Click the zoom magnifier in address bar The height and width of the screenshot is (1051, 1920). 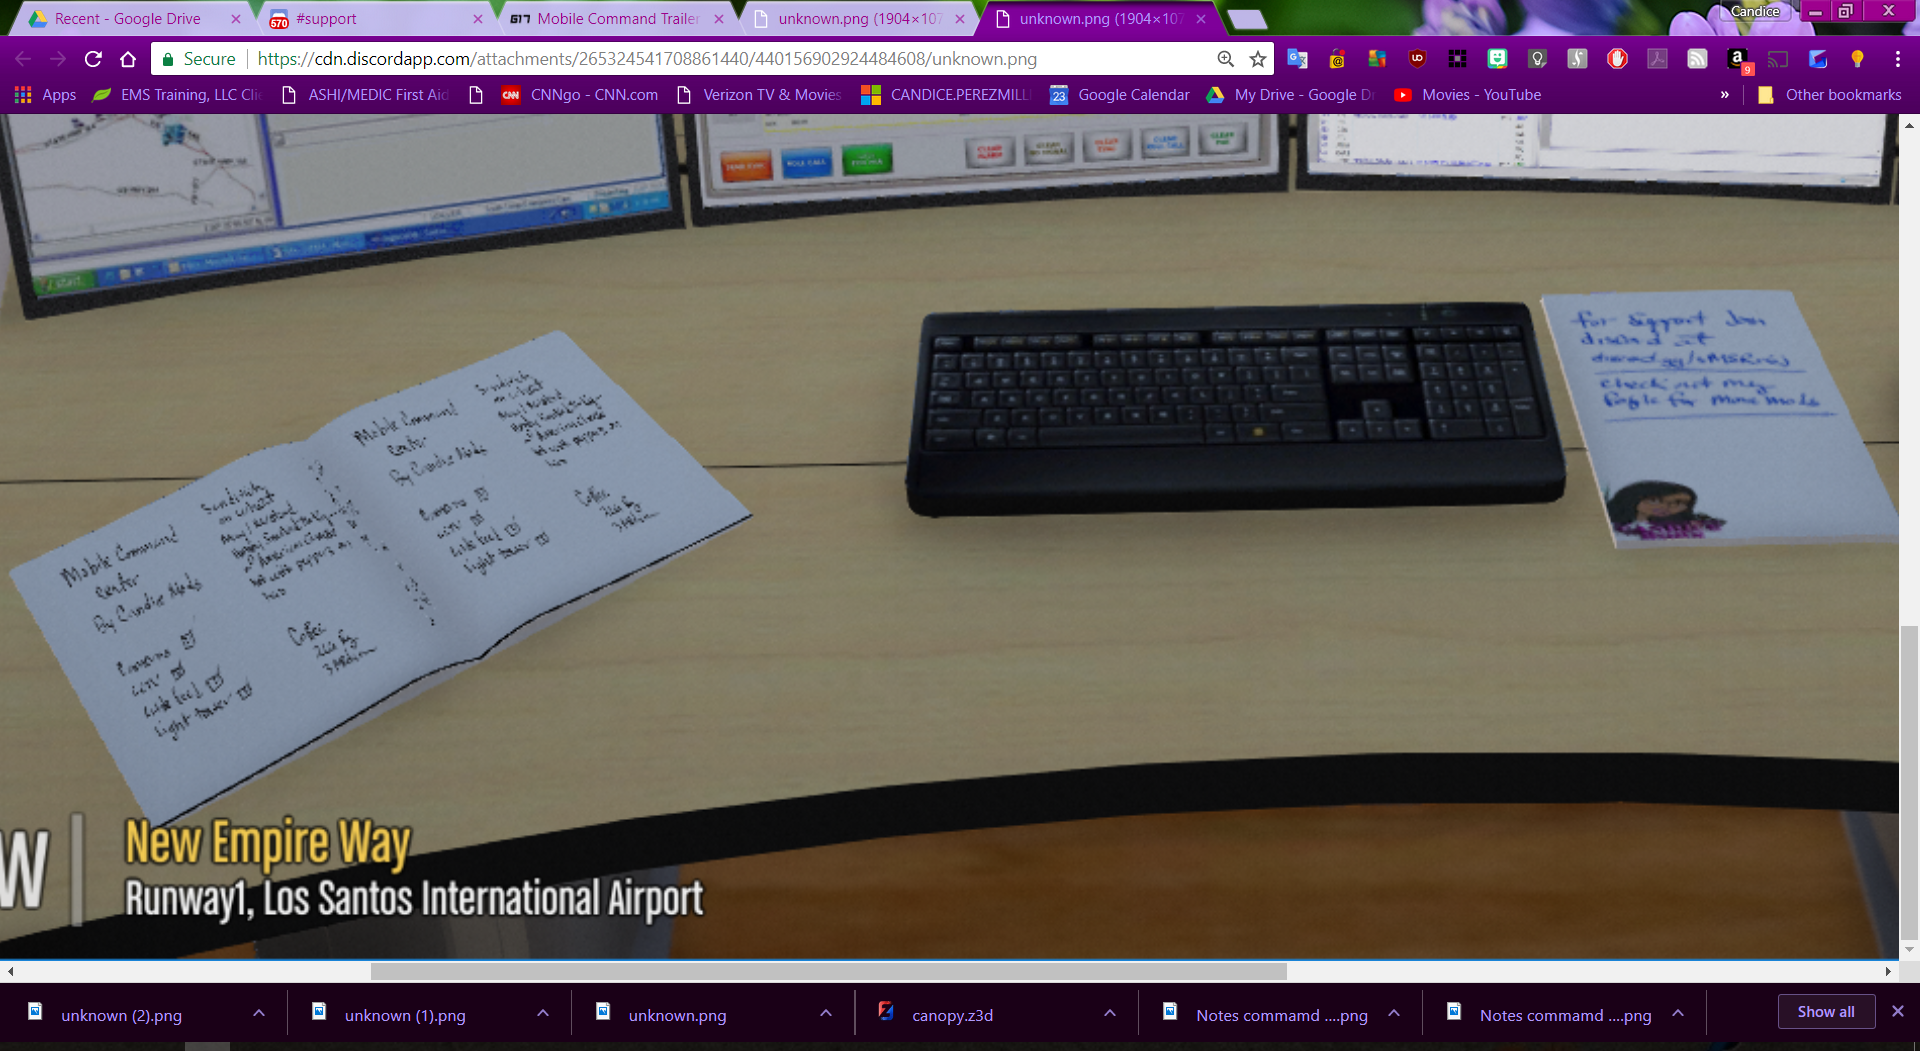[1225, 59]
